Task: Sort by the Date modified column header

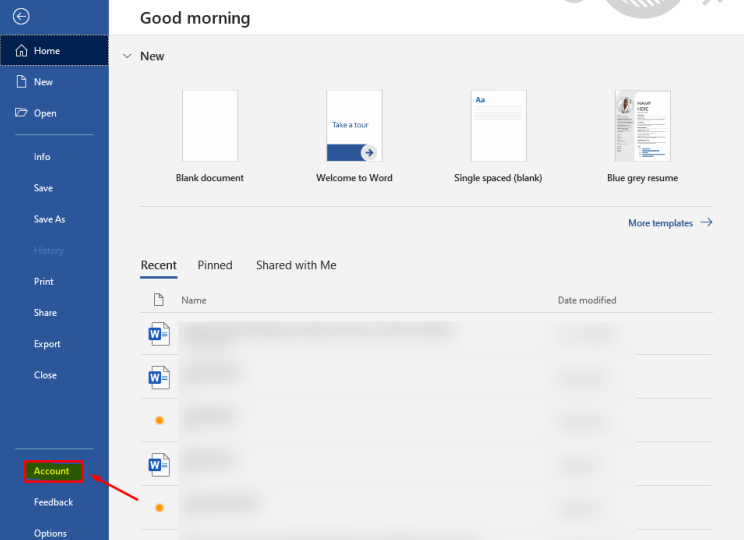Action: (x=587, y=300)
